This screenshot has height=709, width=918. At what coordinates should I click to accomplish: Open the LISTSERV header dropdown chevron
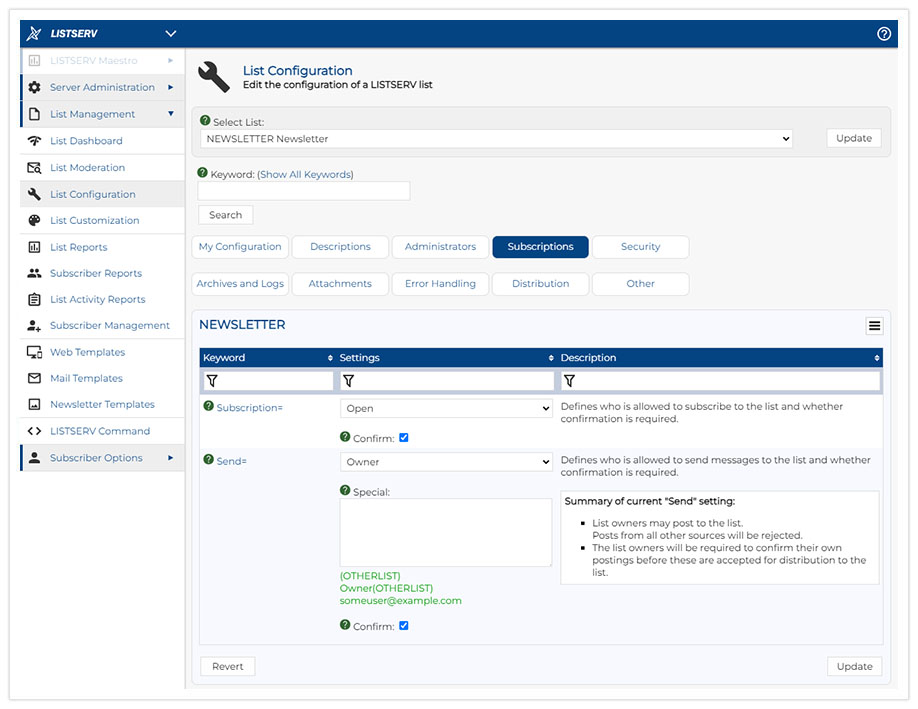coord(170,33)
